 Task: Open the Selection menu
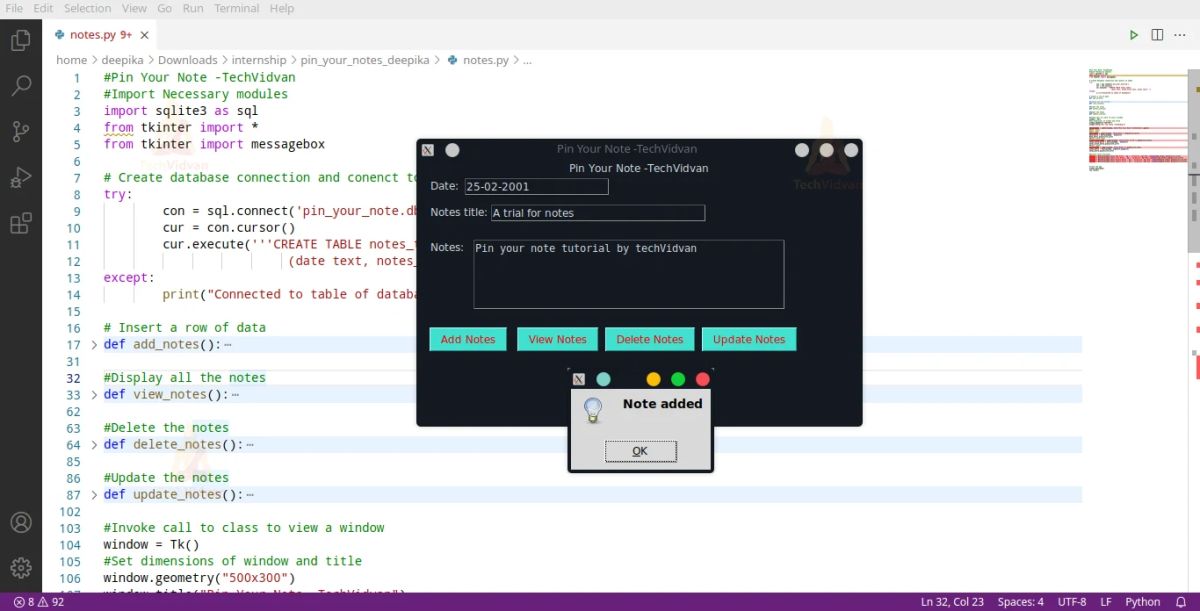88,8
